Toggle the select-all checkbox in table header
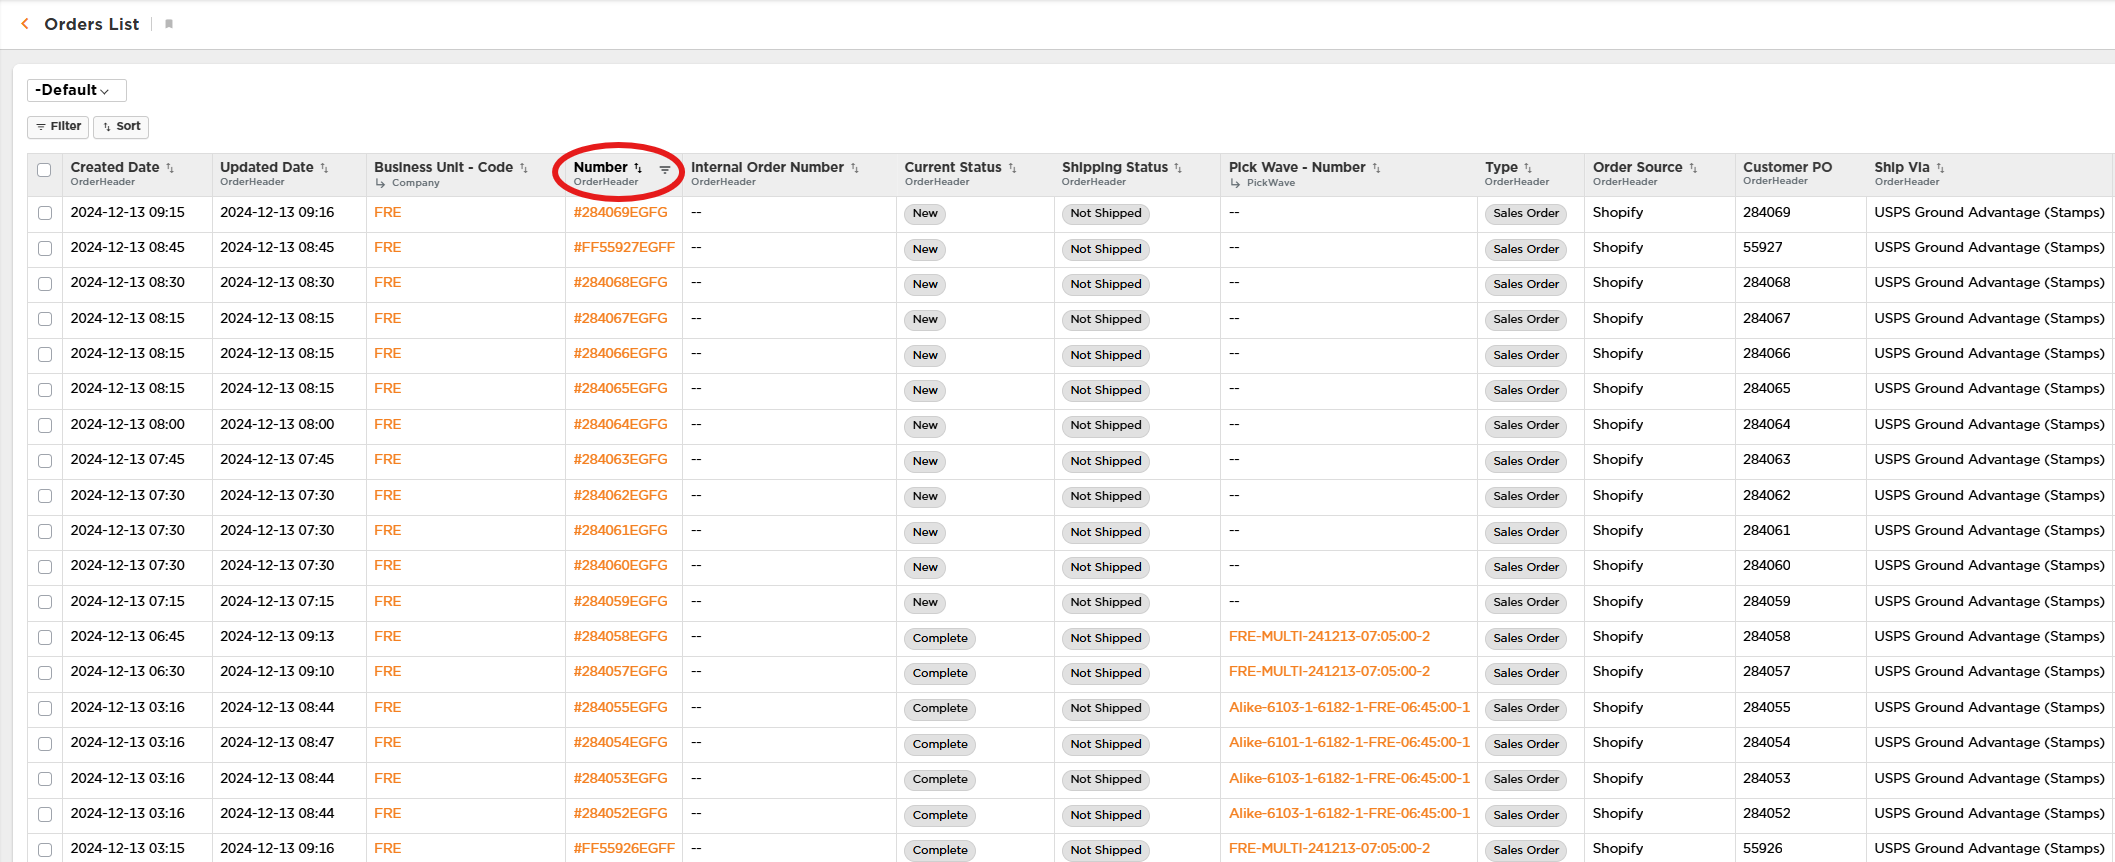This screenshot has width=2115, height=862. coord(44,170)
